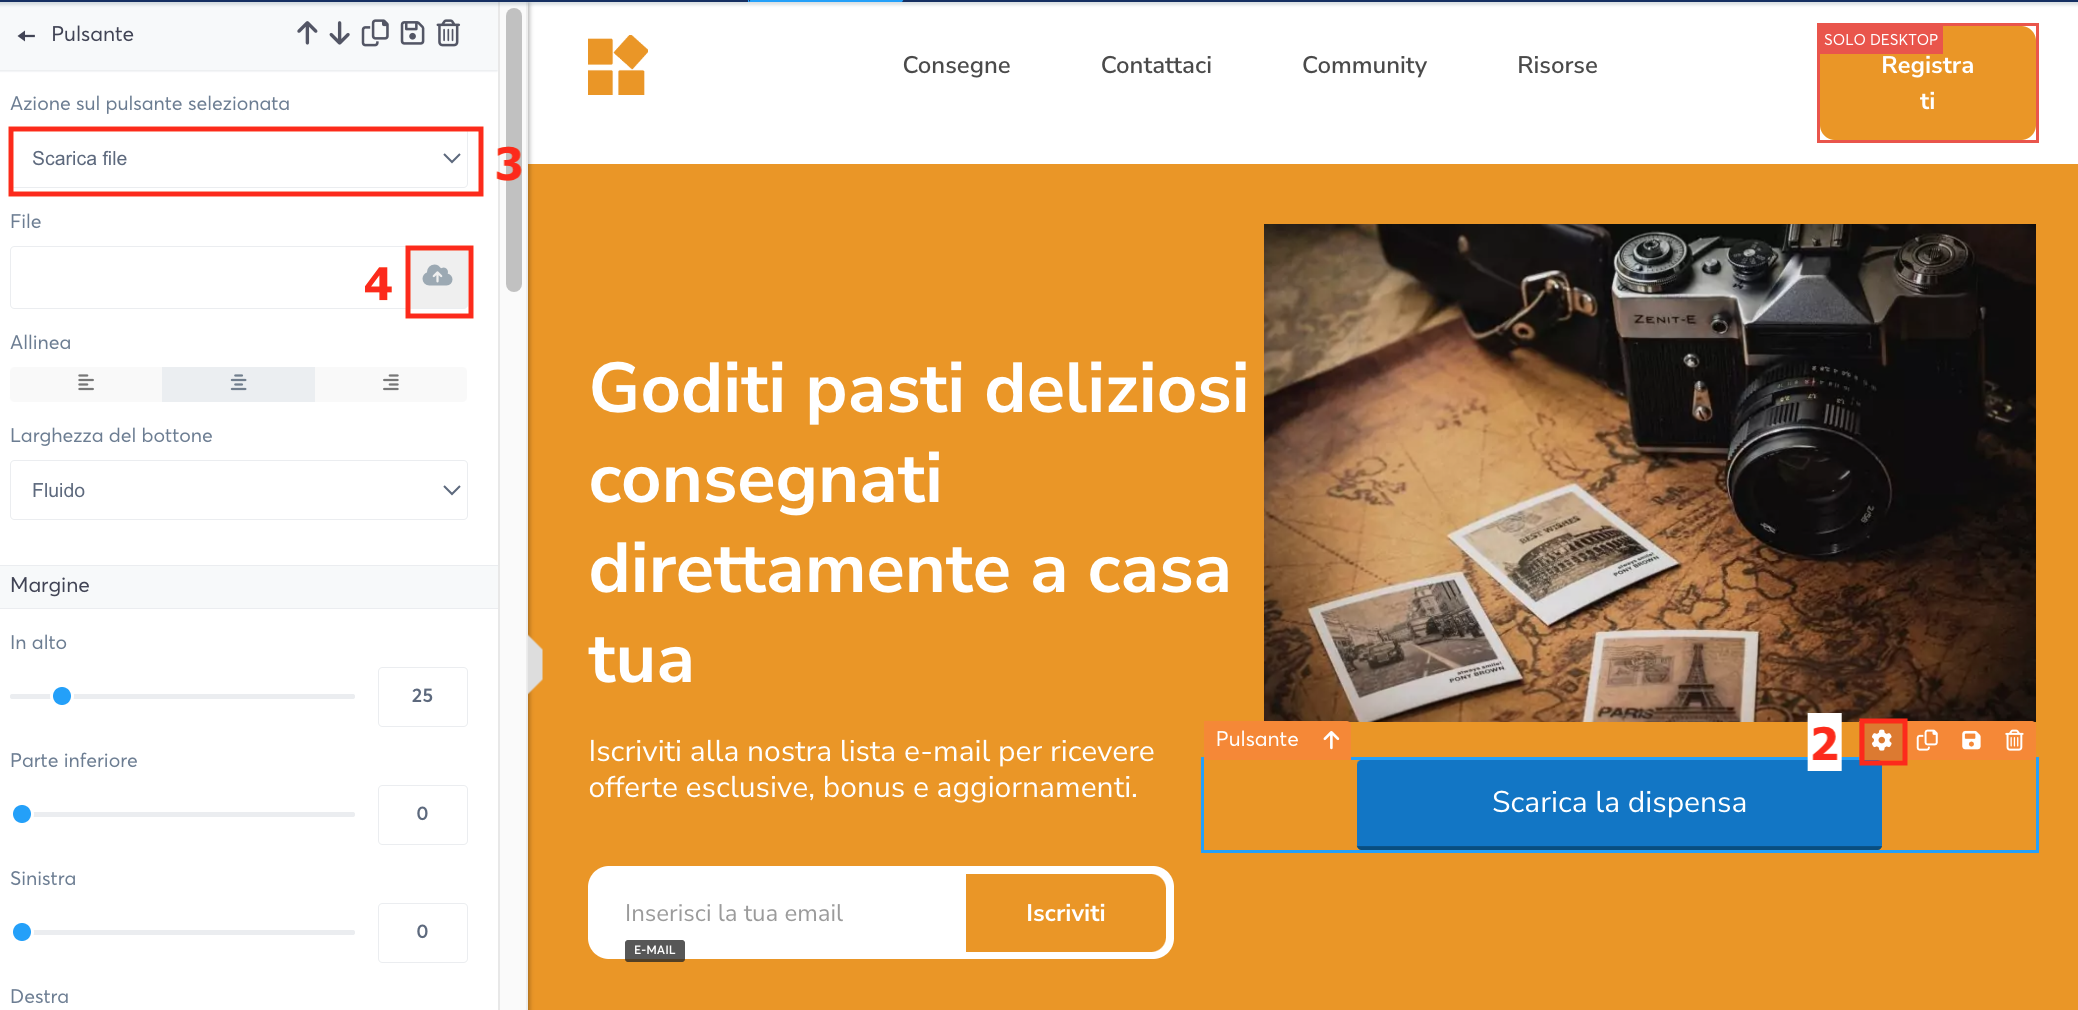Select left alignment option
Screen dimensions: 2078x1010
86,383
